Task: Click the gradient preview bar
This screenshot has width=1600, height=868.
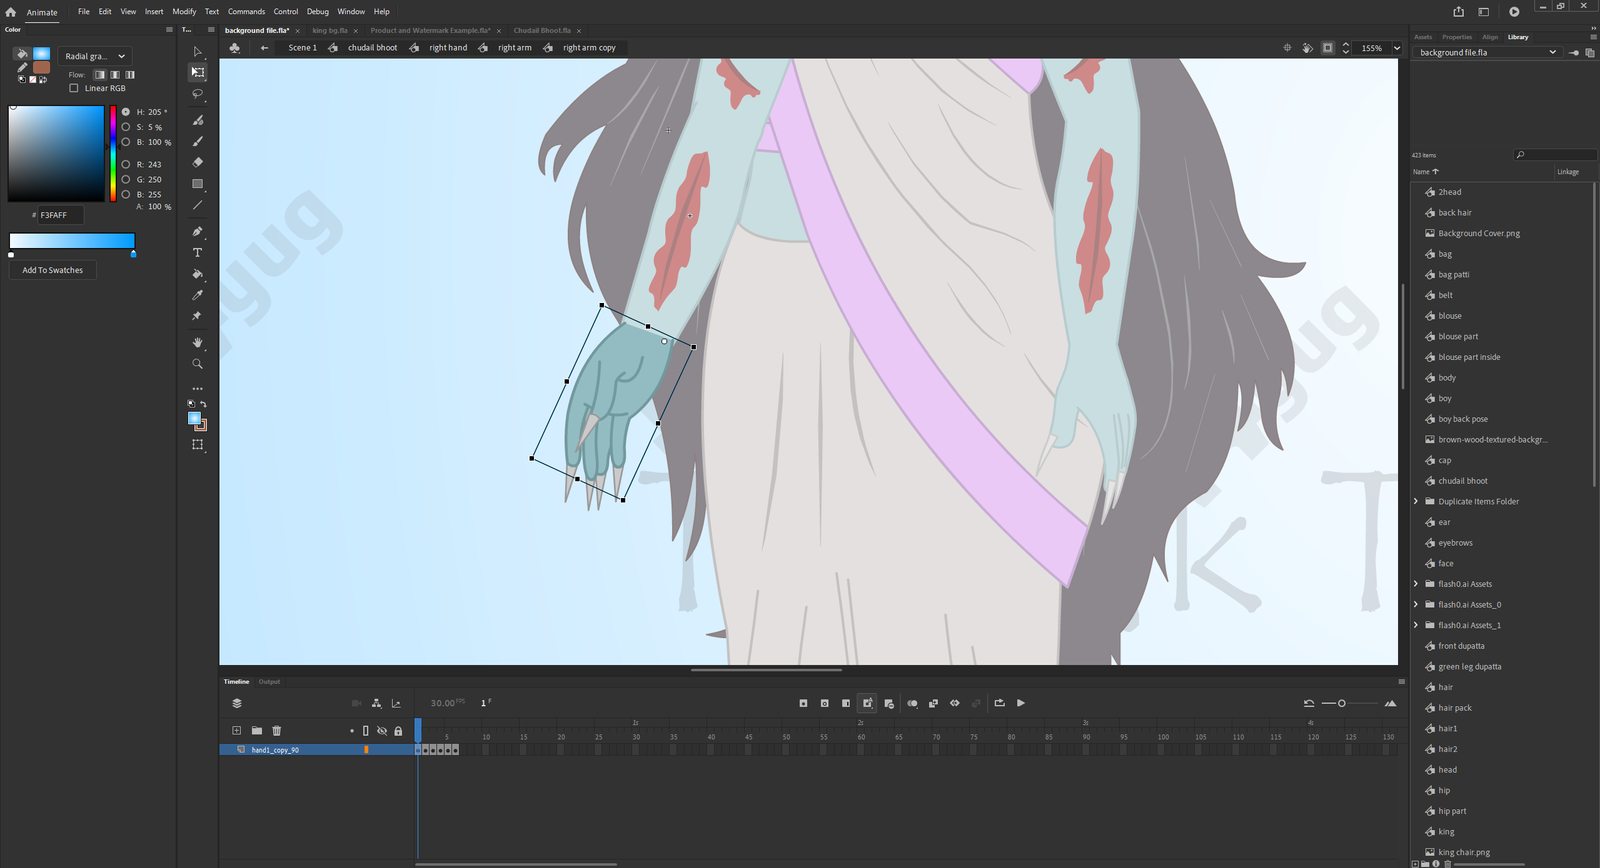Action: click(x=72, y=240)
